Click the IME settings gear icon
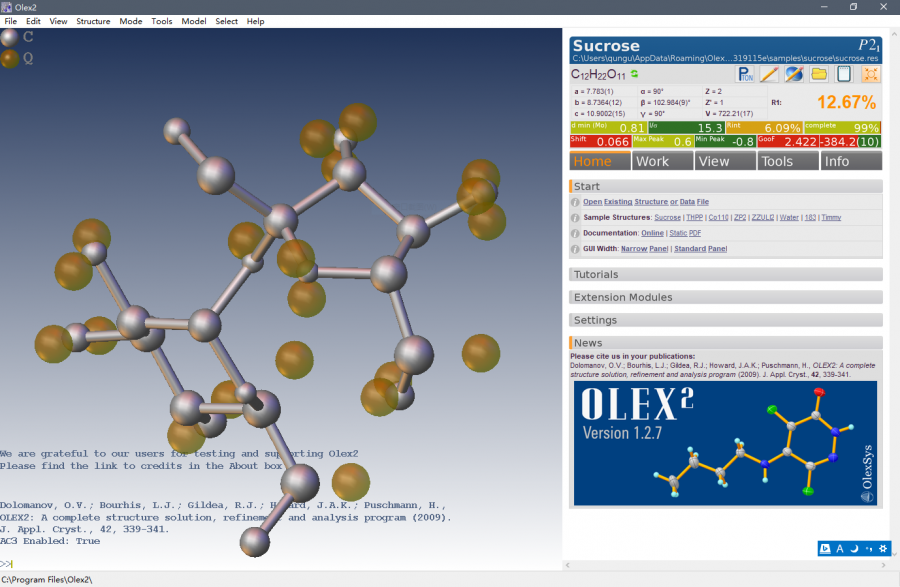 [883, 549]
